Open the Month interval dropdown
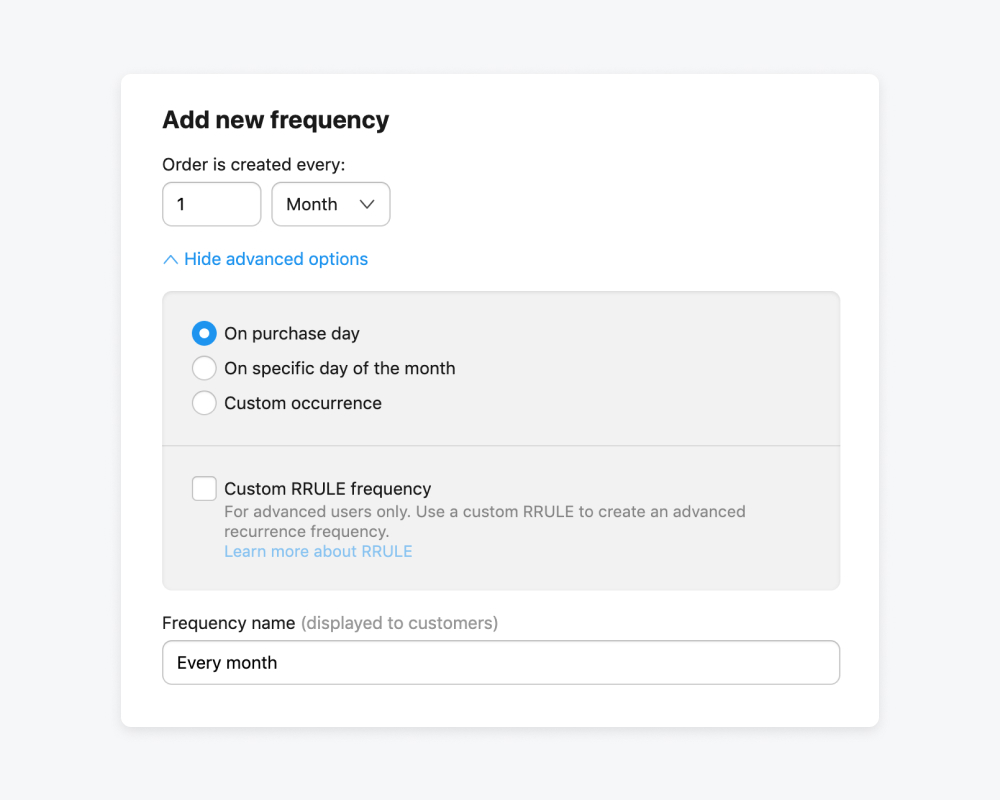Image resolution: width=1000 pixels, height=800 pixels. pyautogui.click(x=330, y=204)
